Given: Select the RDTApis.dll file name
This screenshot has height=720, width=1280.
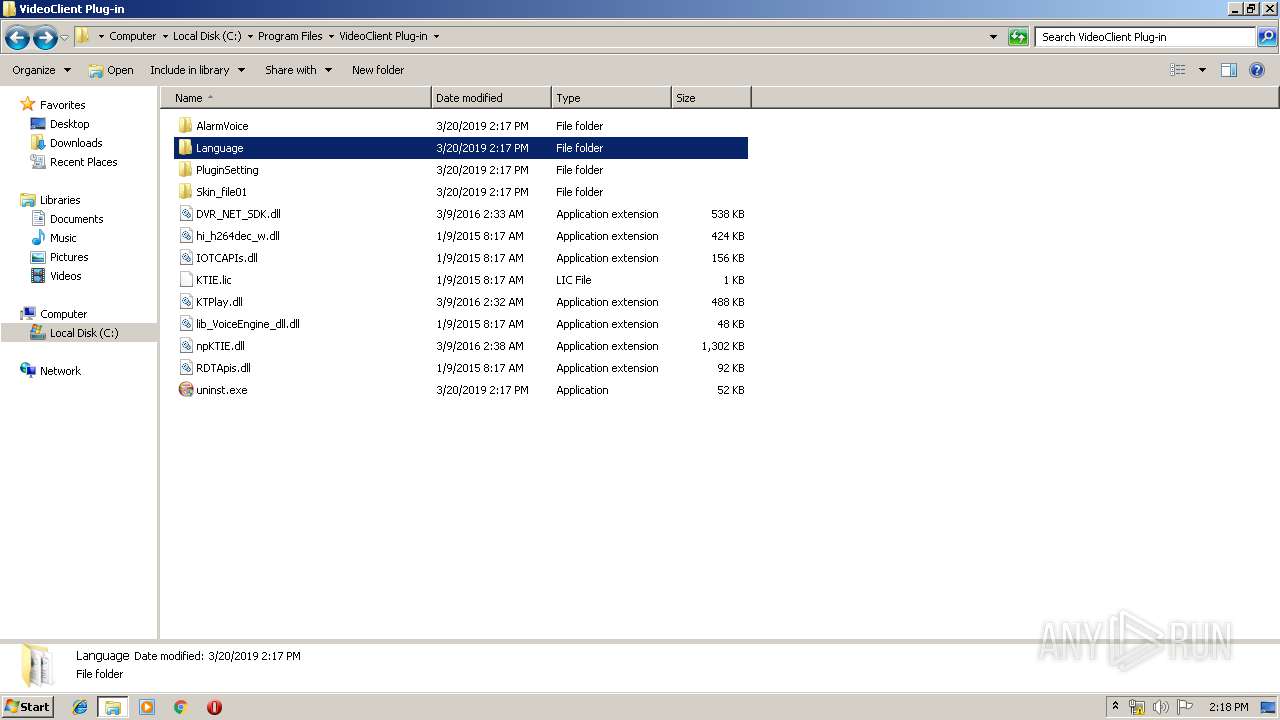Looking at the screenshot, I should (223, 368).
